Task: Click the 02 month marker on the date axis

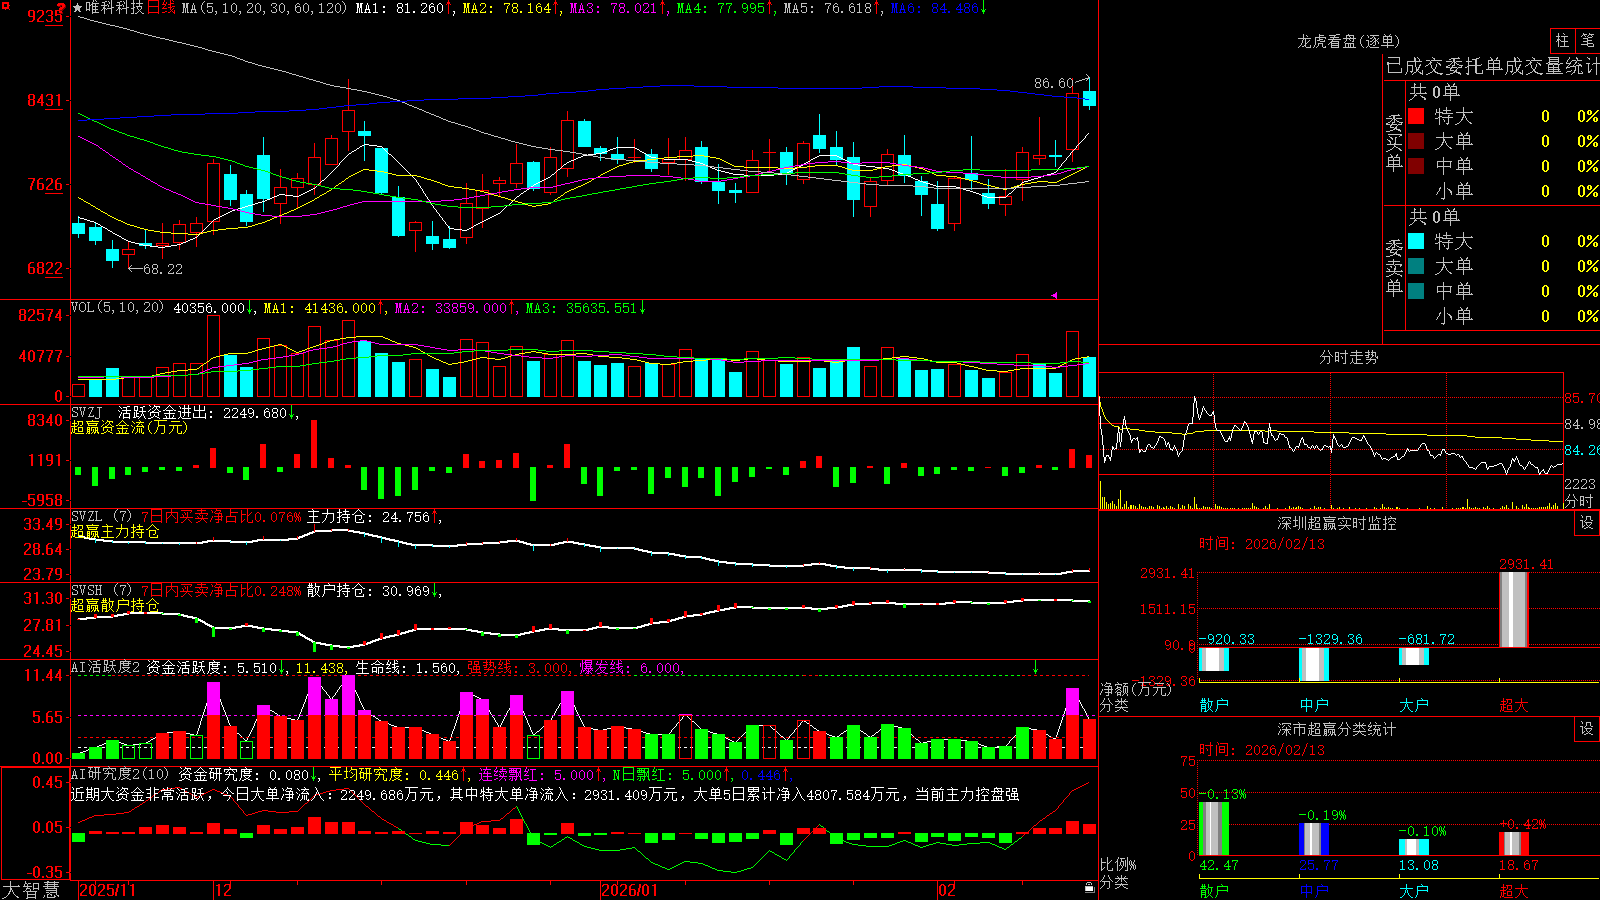Action: tap(947, 890)
